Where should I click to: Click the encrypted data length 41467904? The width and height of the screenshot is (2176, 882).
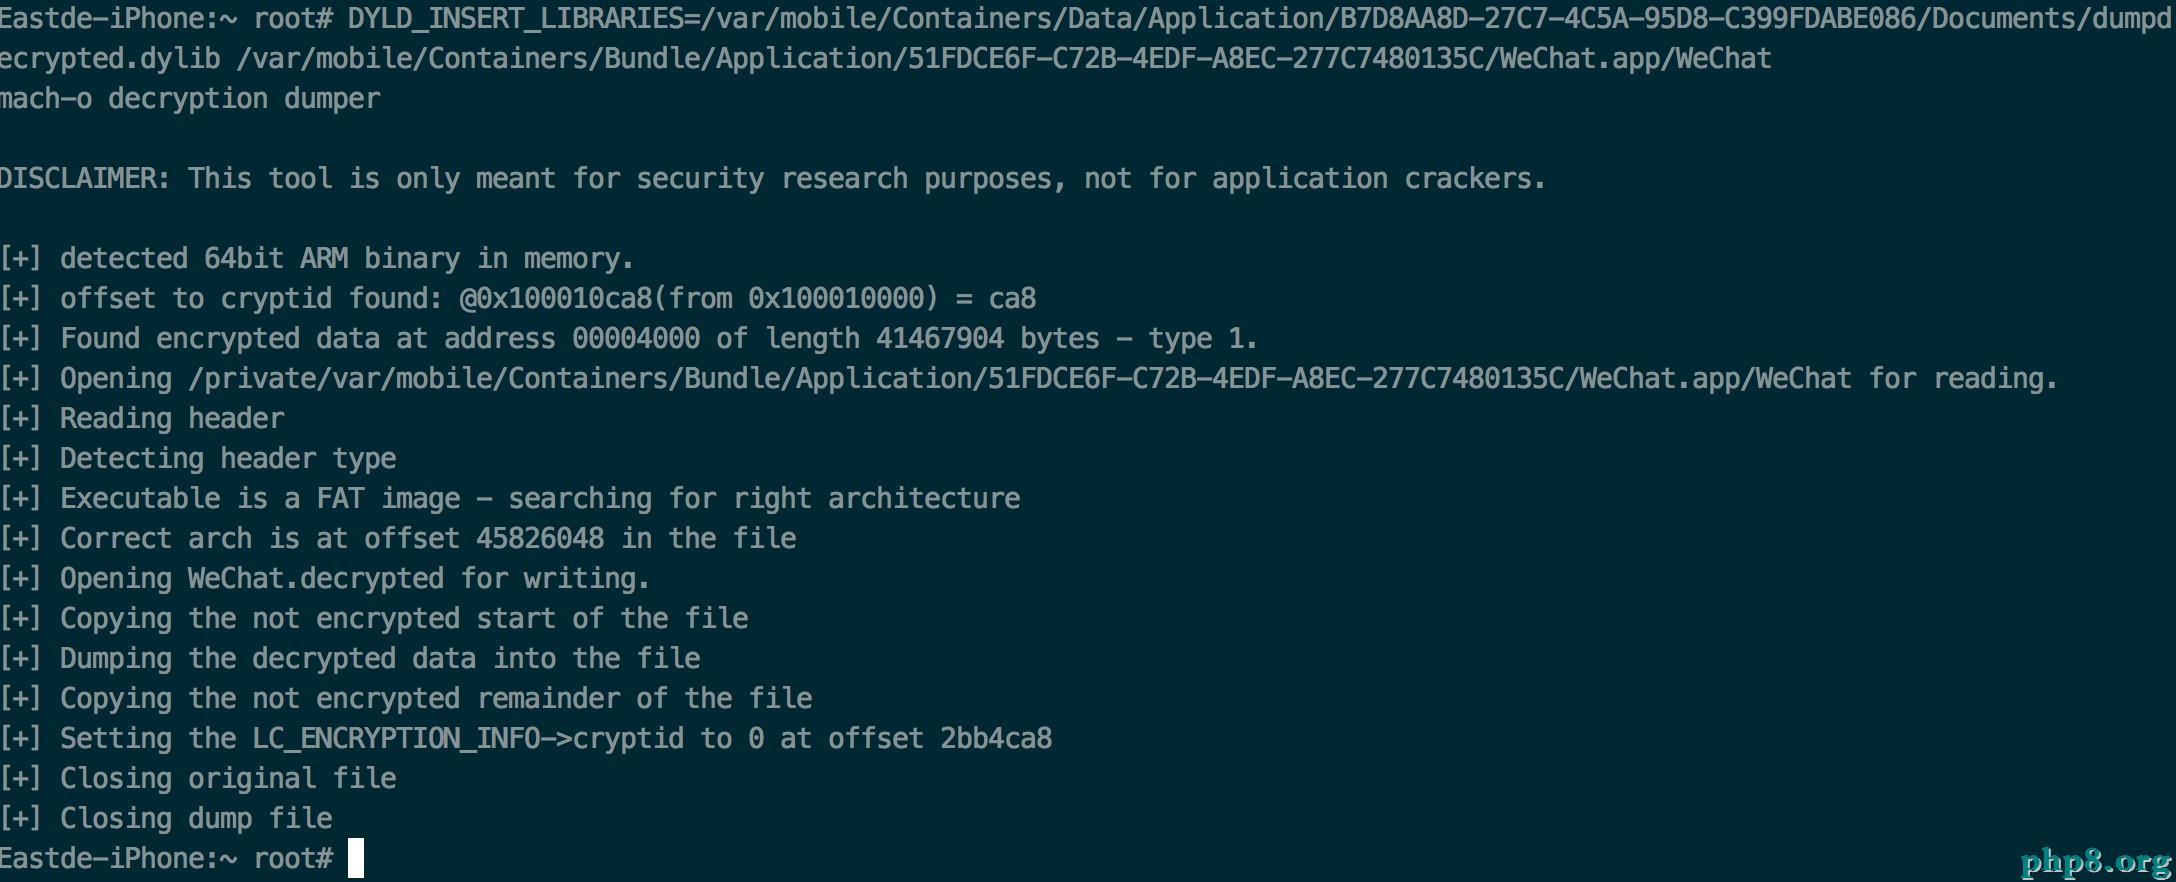(x=939, y=339)
